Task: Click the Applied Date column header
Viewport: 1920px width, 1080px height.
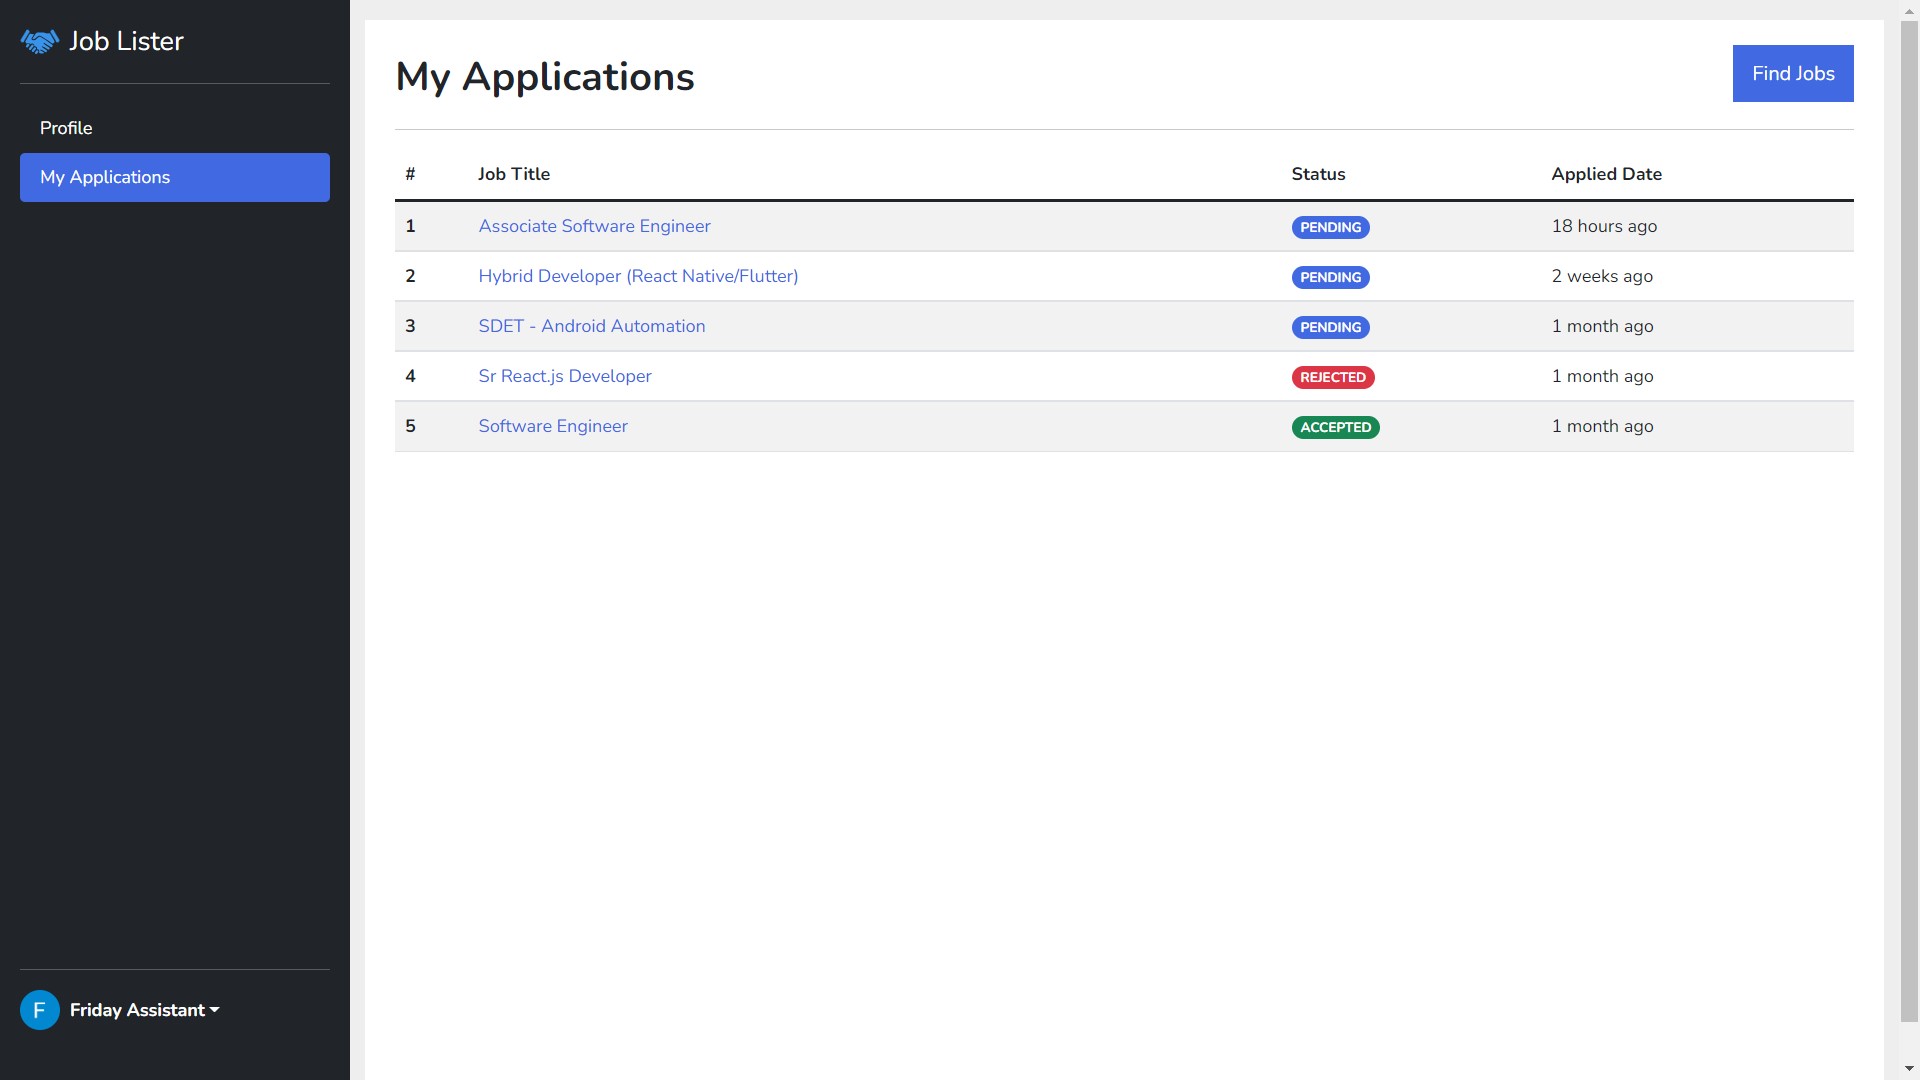Action: coord(1606,174)
